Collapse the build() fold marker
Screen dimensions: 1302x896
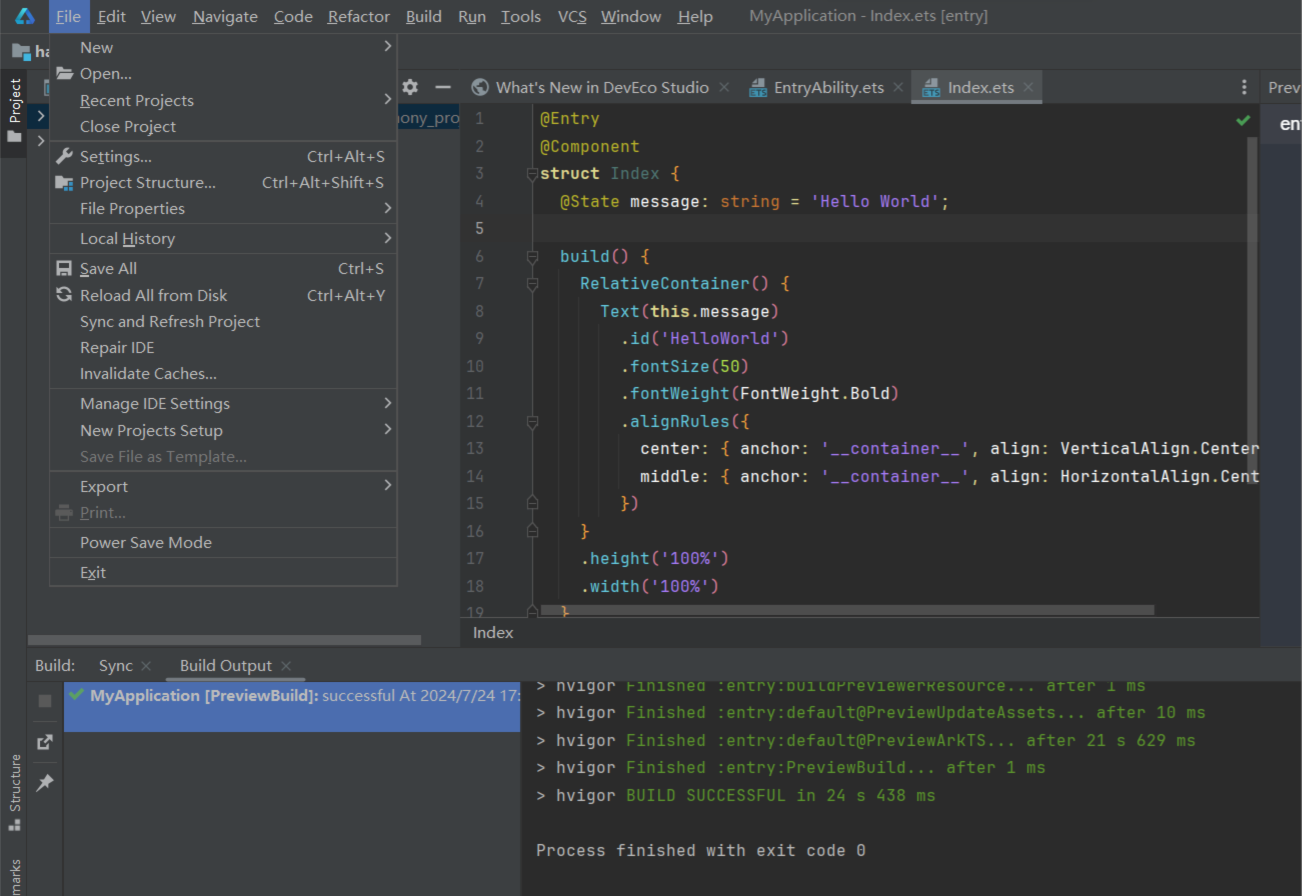pos(532,257)
